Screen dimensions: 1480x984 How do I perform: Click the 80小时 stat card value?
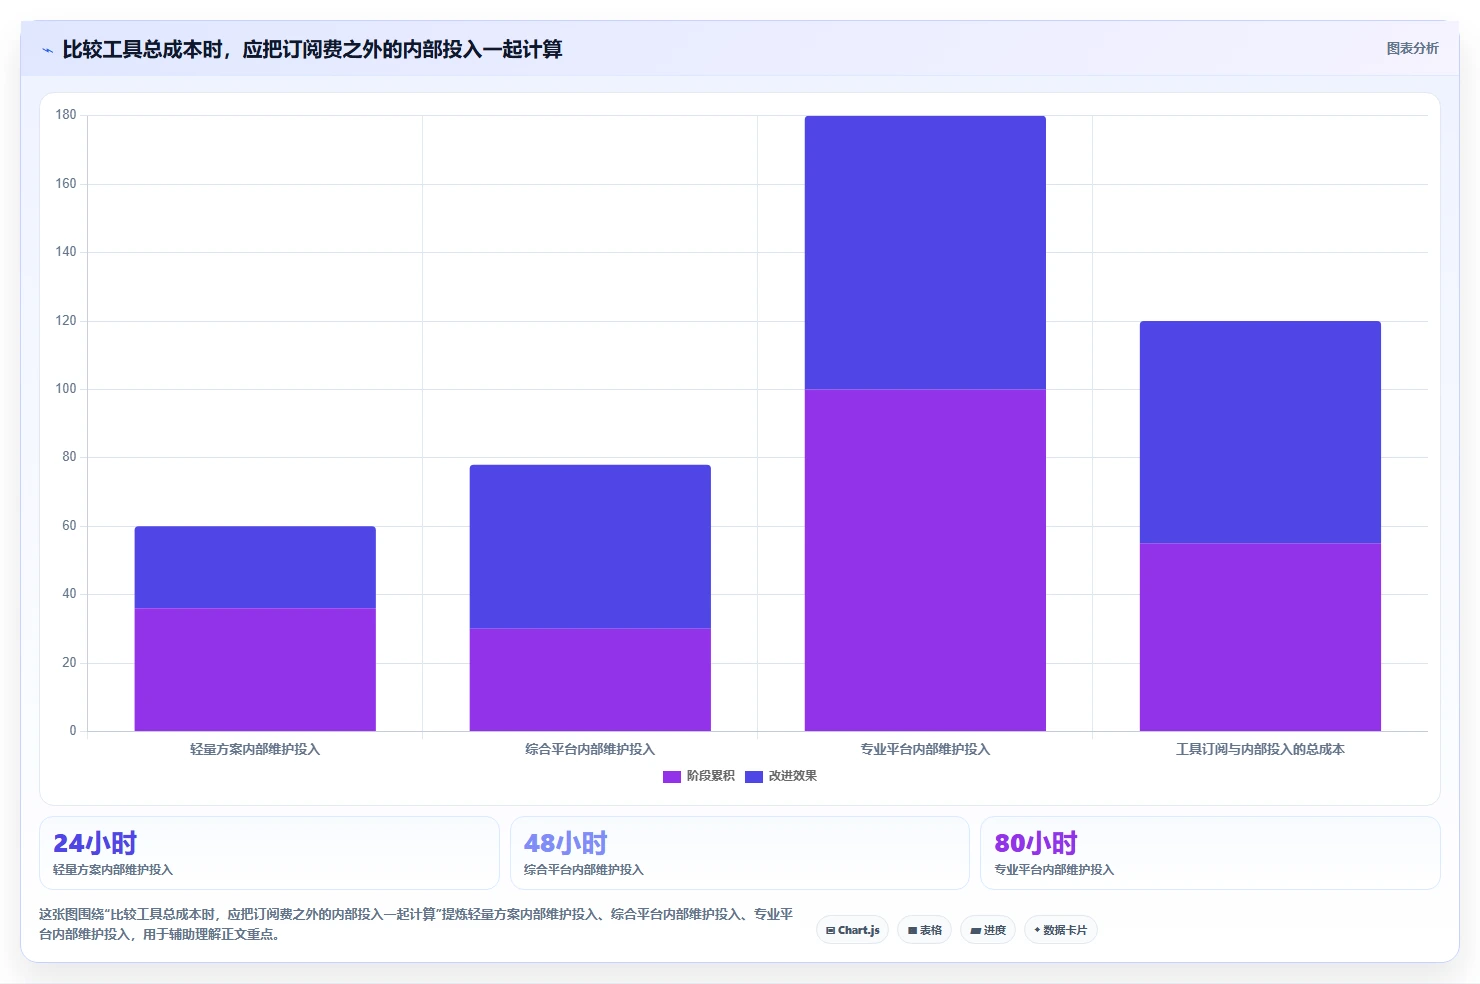(x=1036, y=843)
